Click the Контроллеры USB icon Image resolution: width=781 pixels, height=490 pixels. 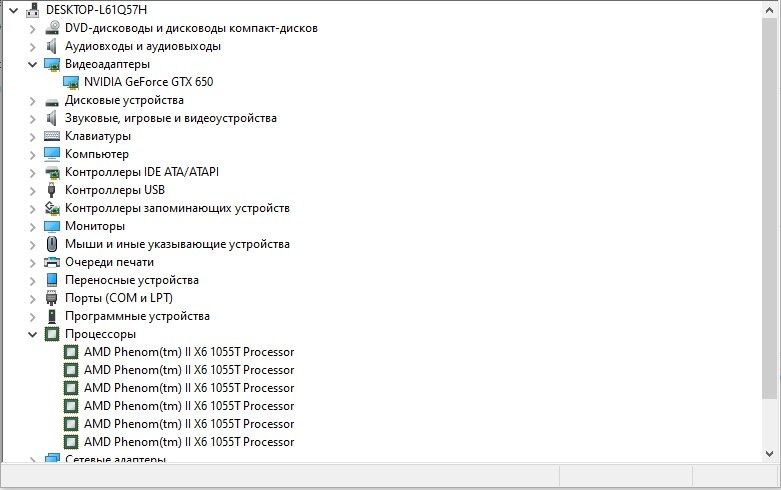52,190
